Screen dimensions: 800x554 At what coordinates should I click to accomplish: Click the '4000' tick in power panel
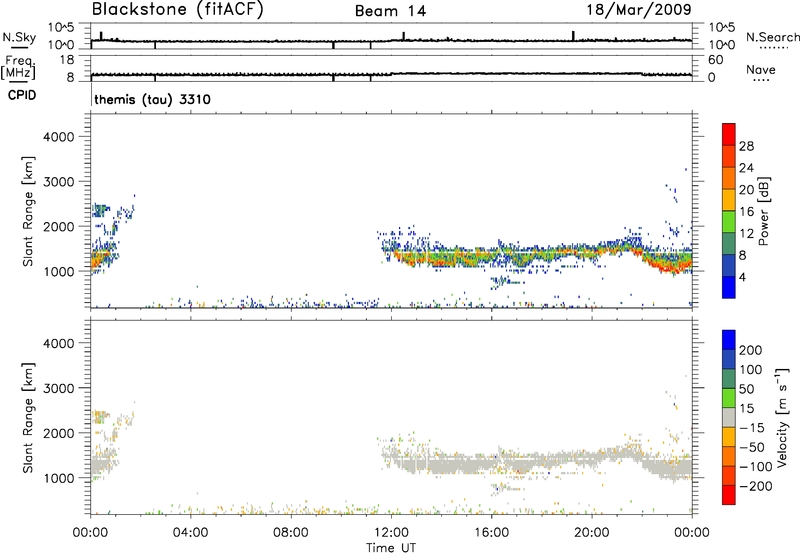tap(59, 137)
